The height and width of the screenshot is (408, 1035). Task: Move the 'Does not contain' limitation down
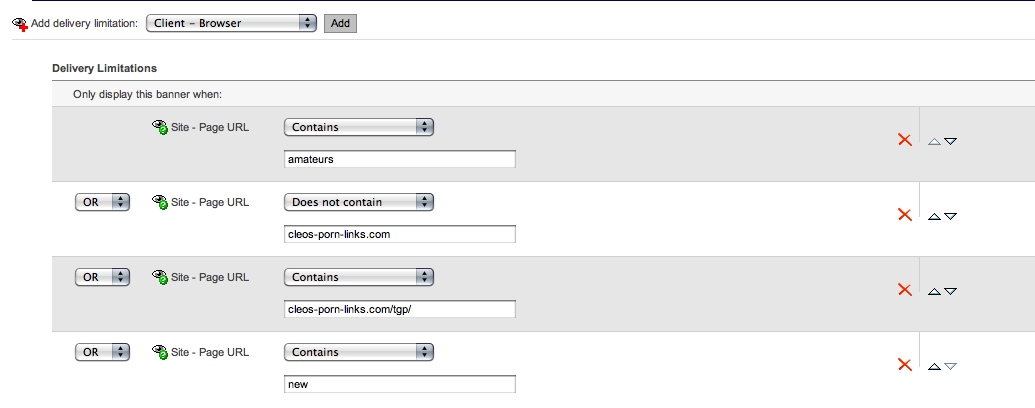[951, 216]
